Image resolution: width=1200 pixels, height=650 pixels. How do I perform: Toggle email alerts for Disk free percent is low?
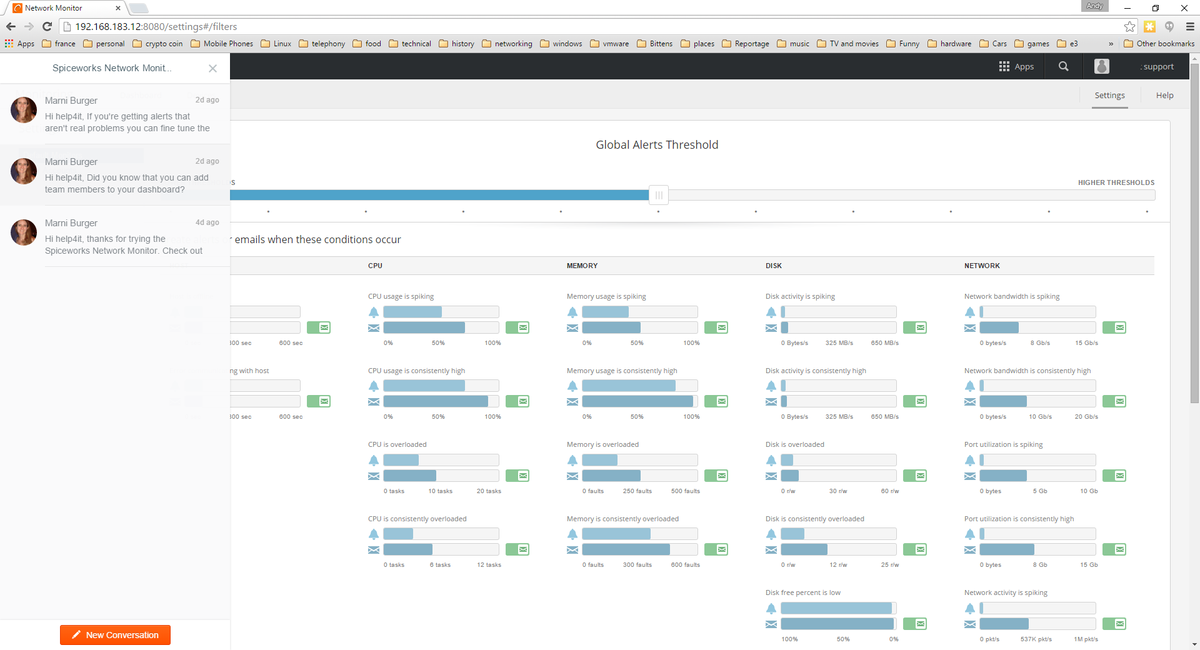tap(916, 623)
